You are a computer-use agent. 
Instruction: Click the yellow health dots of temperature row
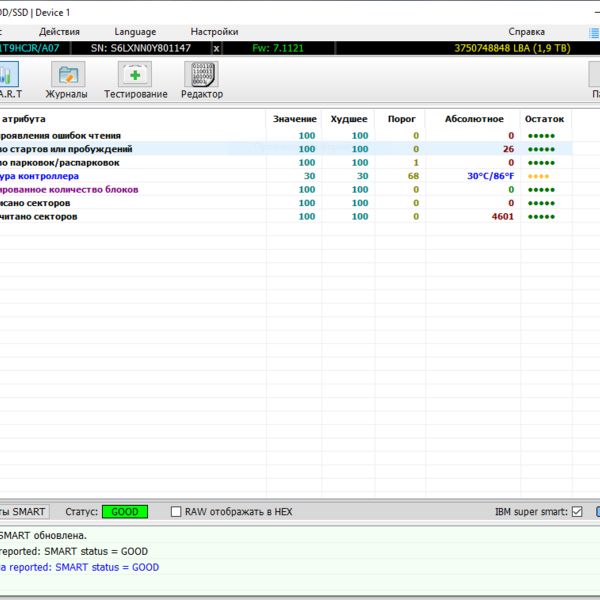(538, 176)
